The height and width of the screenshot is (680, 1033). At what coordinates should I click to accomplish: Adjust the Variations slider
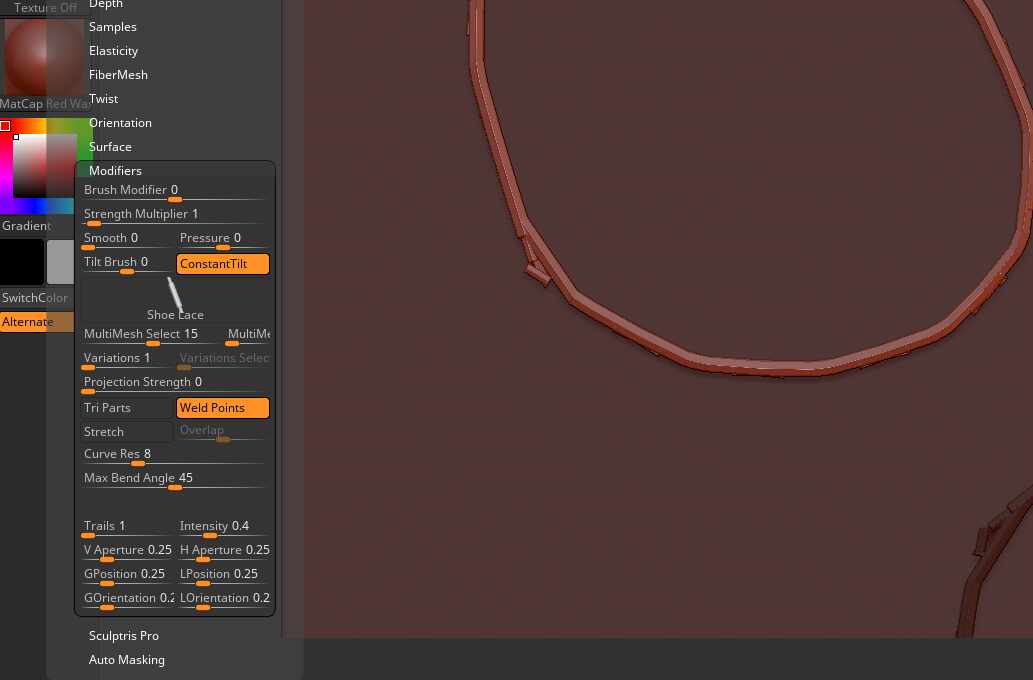pos(127,360)
